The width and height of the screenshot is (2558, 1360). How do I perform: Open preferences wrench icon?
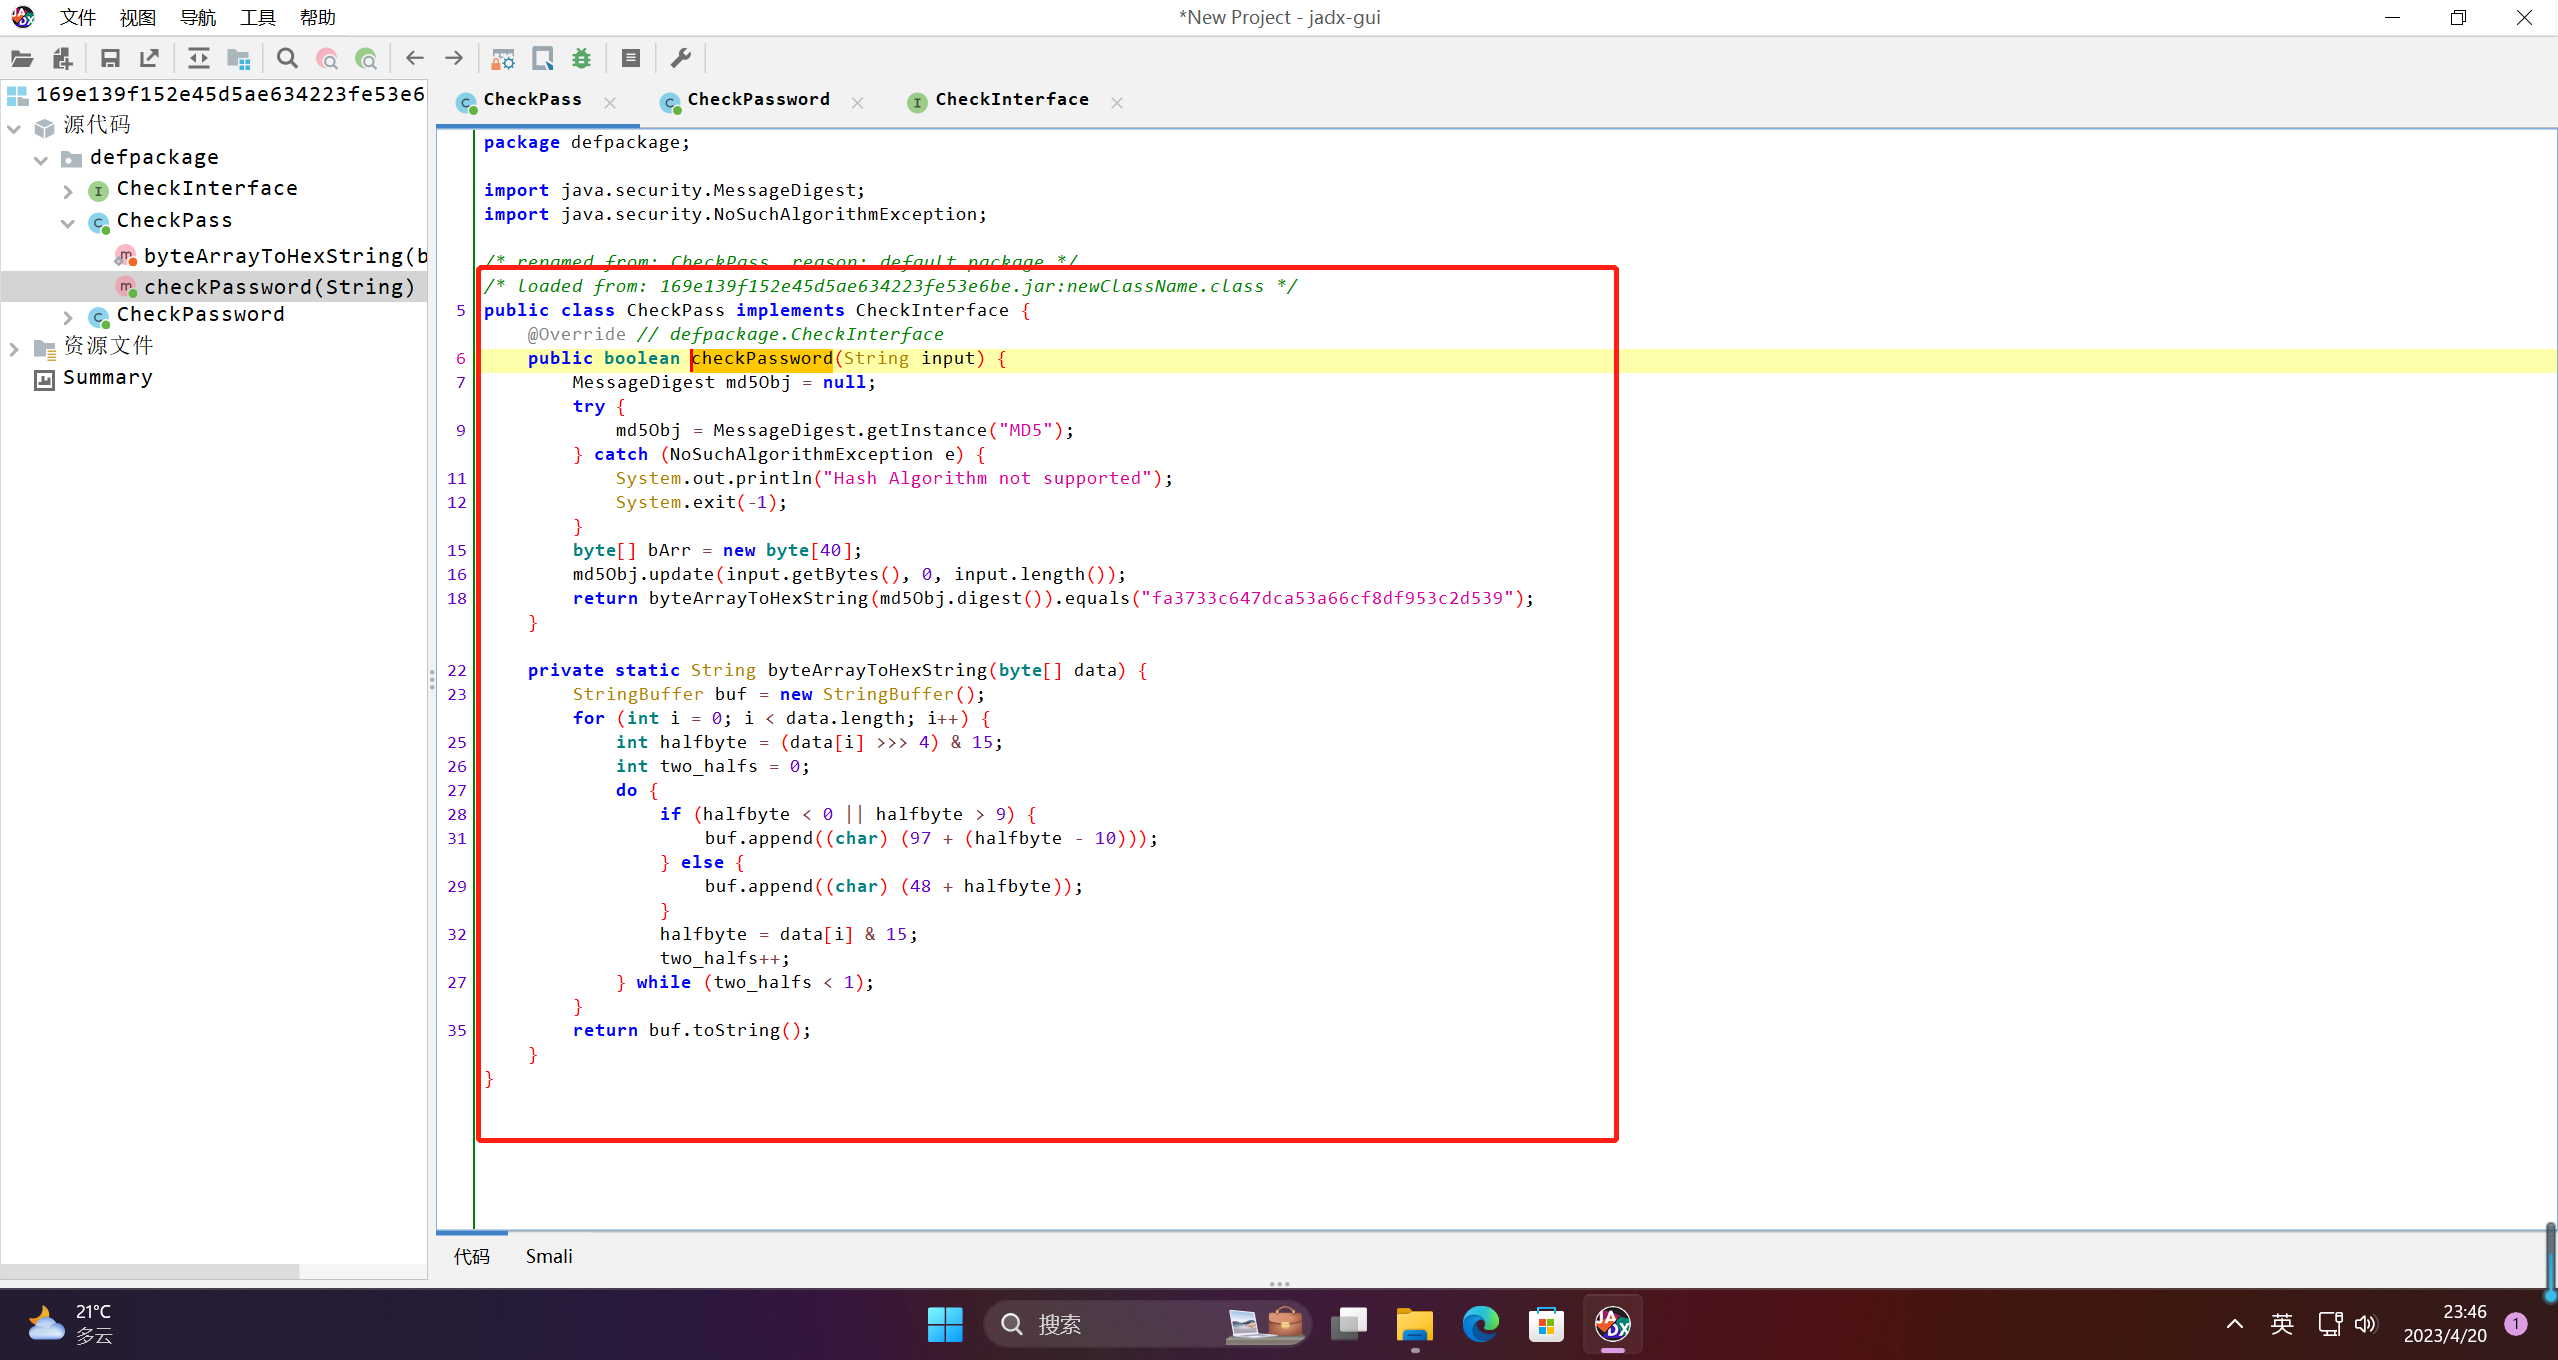tap(680, 59)
